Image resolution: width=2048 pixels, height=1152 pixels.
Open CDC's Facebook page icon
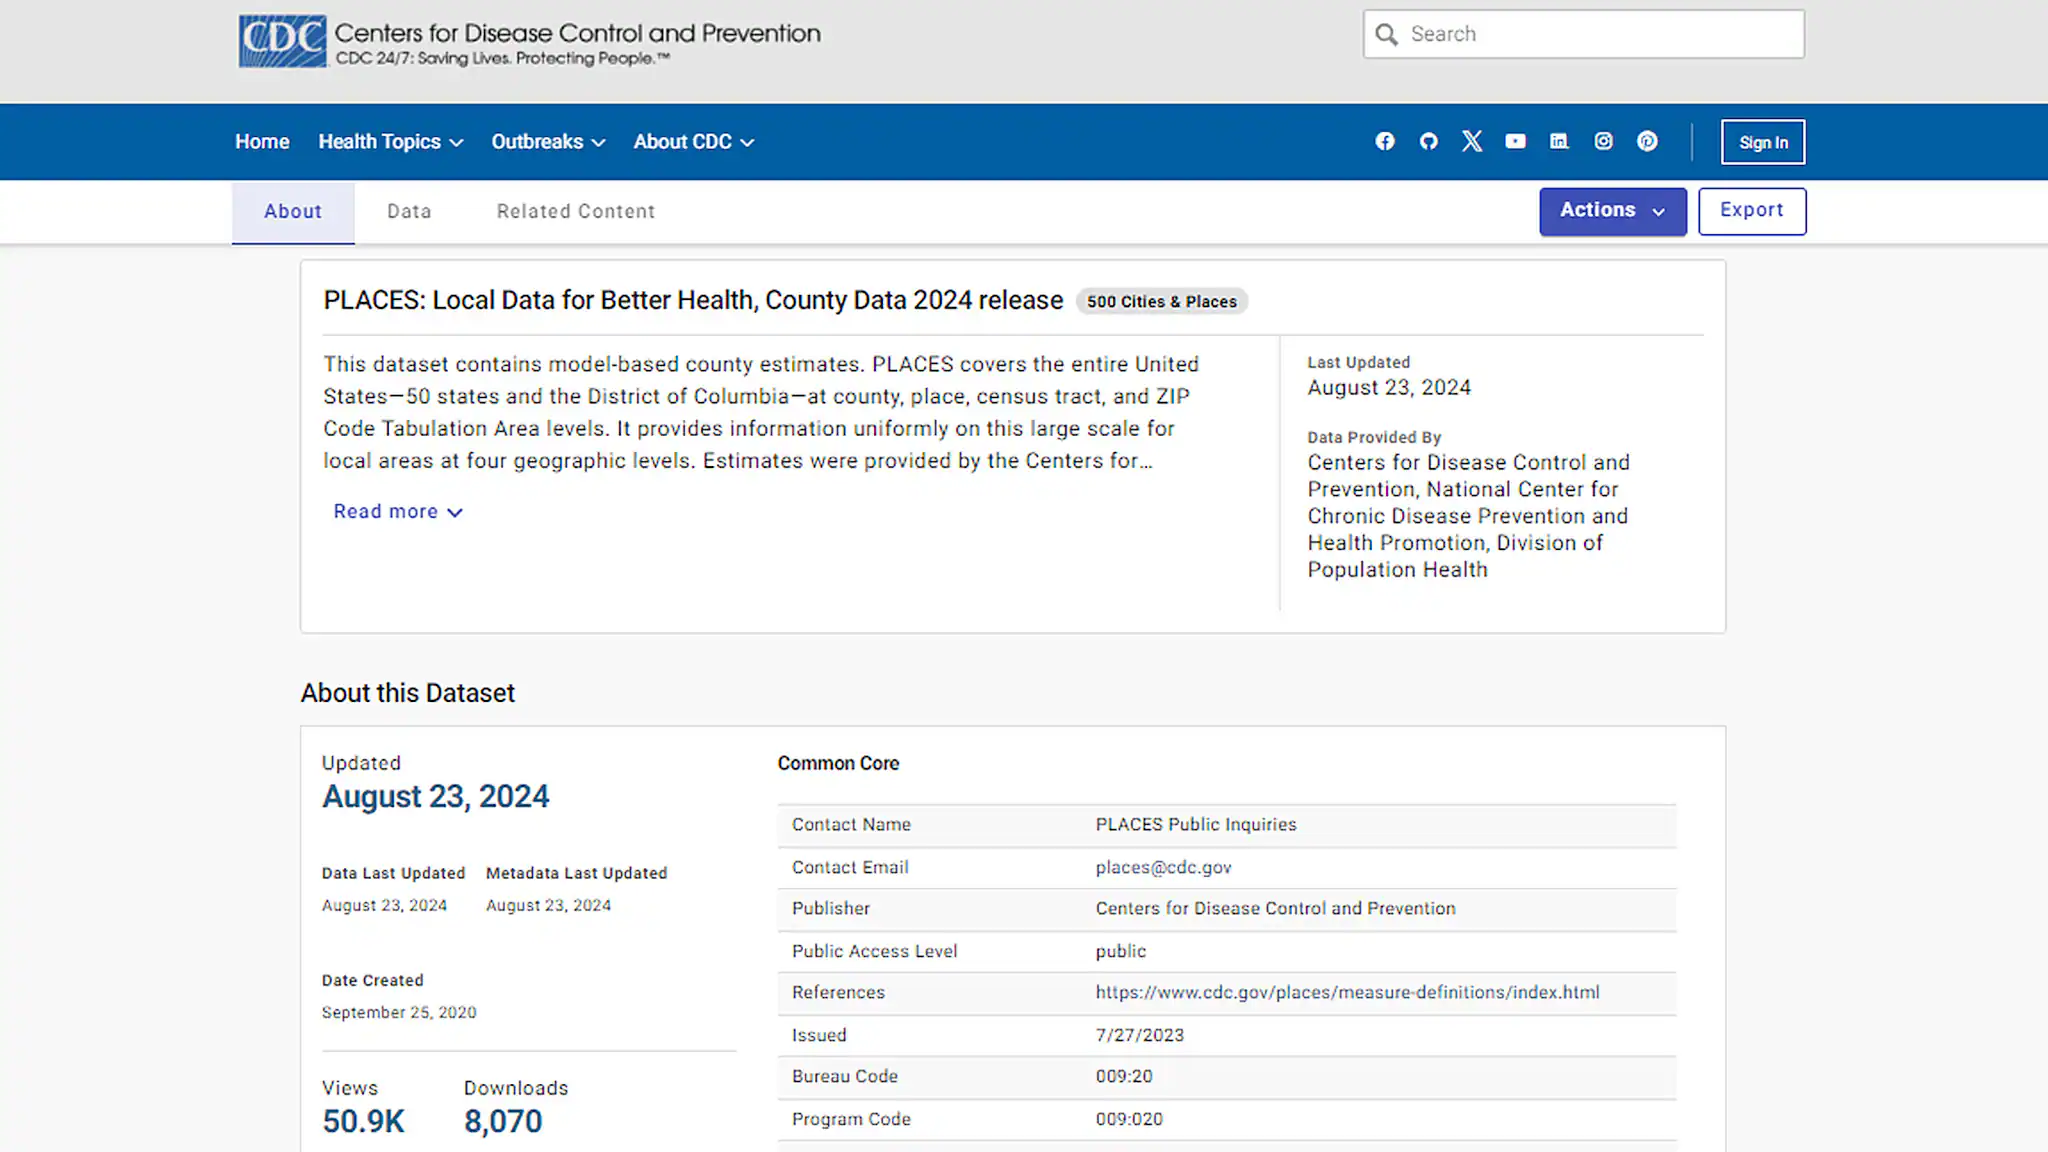pos(1384,141)
